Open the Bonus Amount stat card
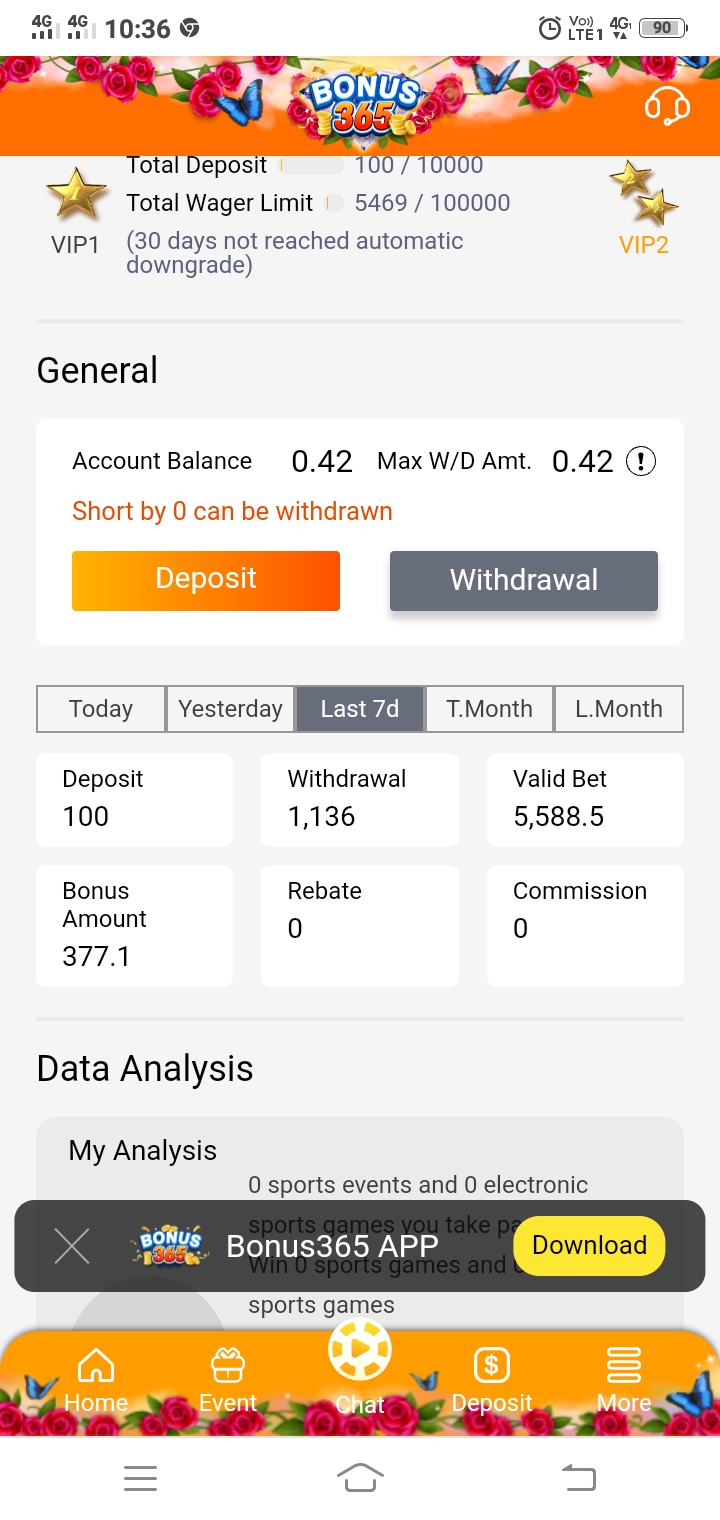720x1520 pixels. coord(134,926)
